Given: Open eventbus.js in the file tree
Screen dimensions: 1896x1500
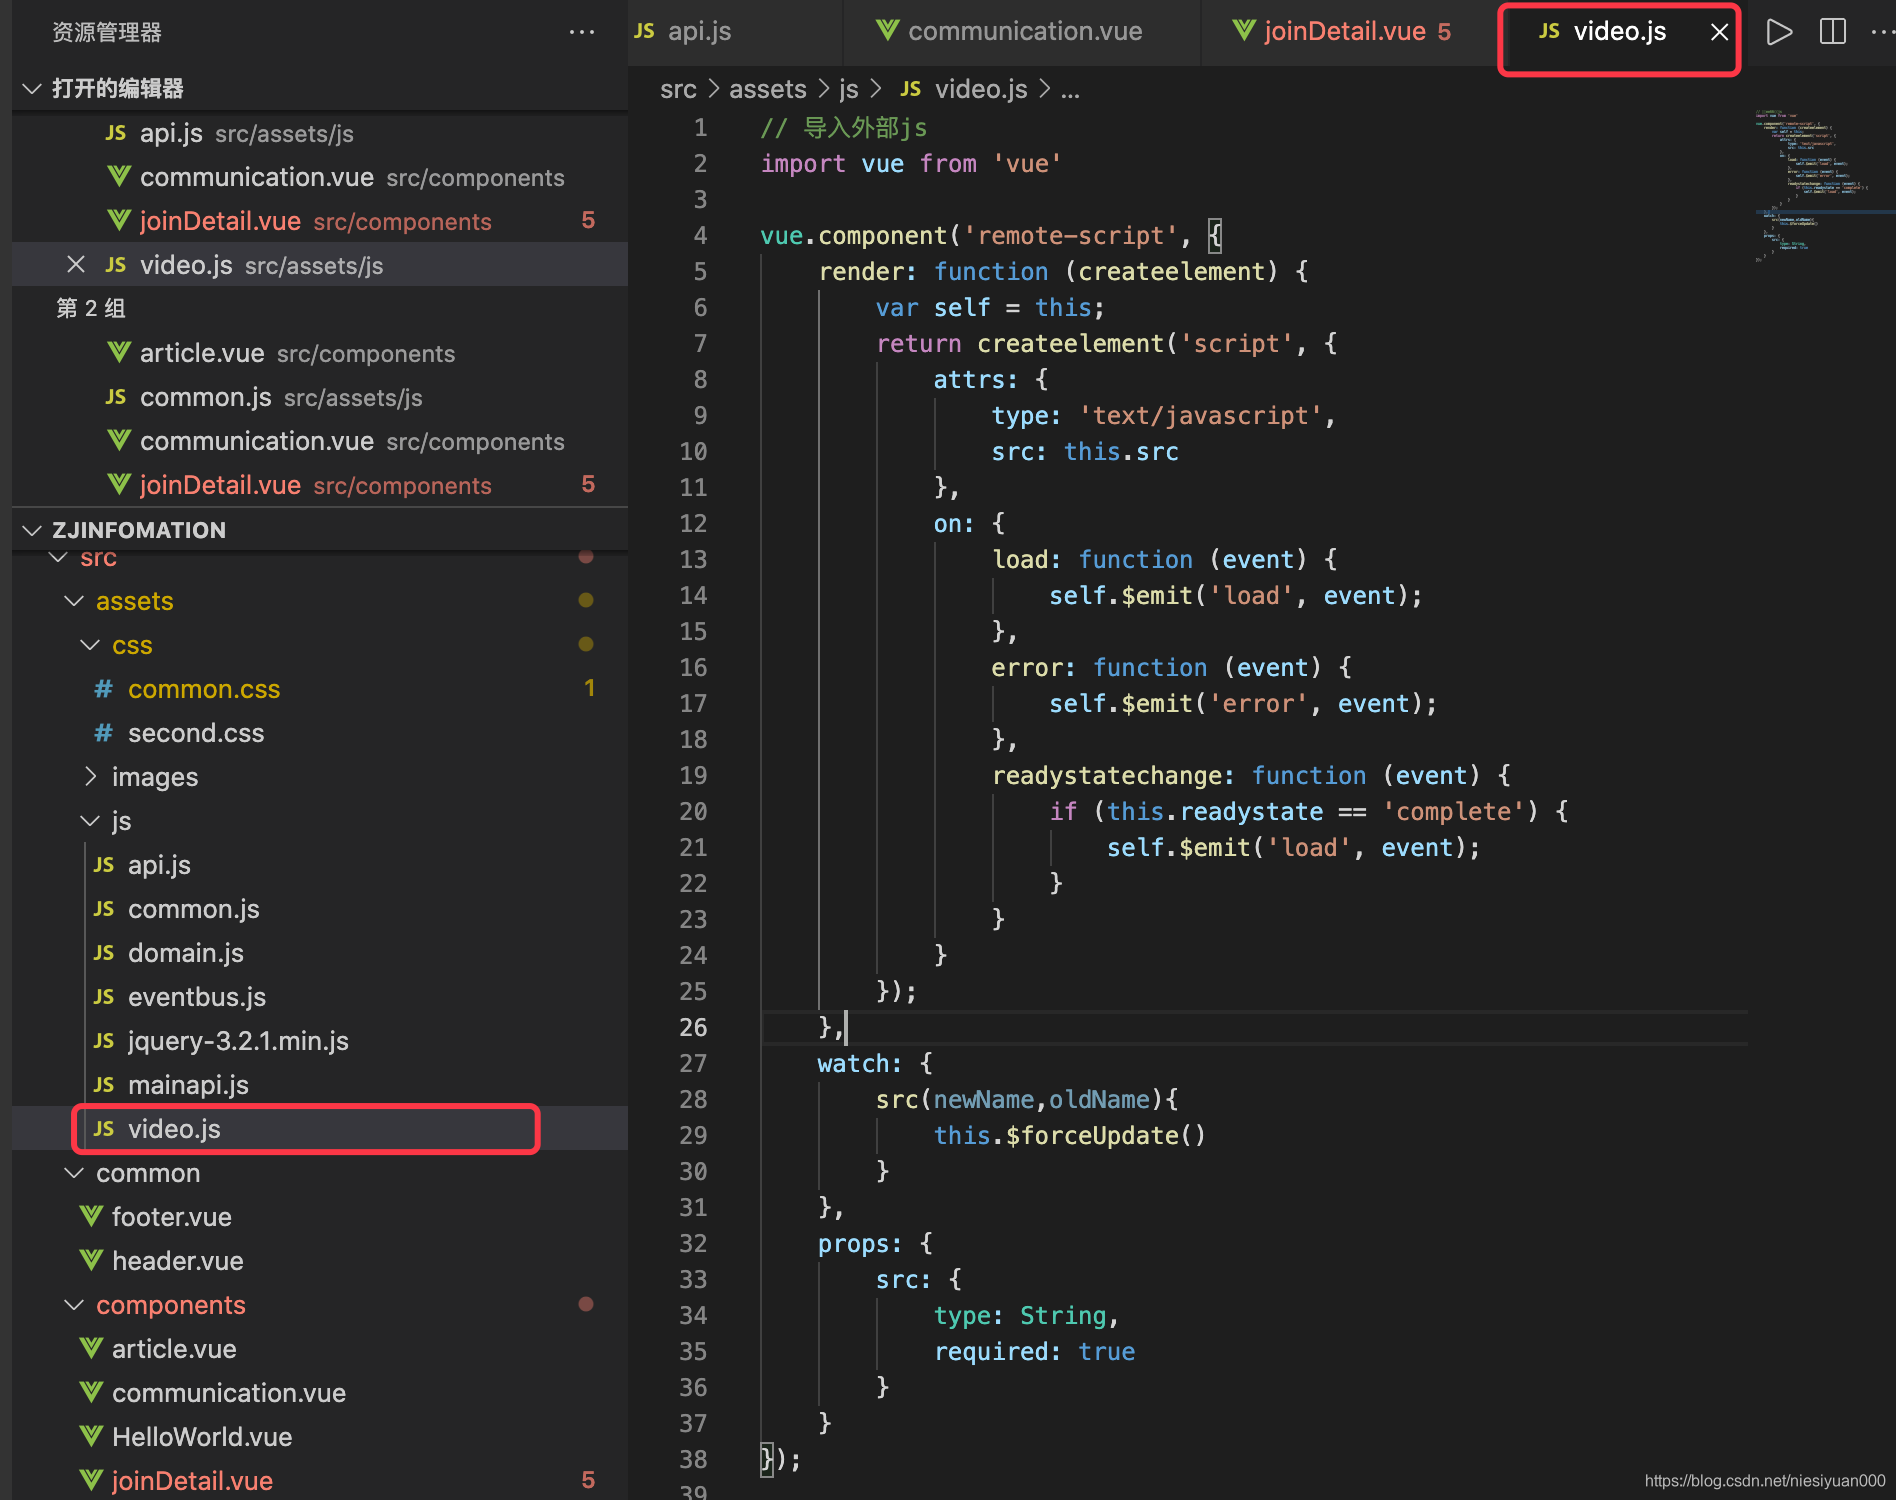Looking at the screenshot, I should 320,997.
